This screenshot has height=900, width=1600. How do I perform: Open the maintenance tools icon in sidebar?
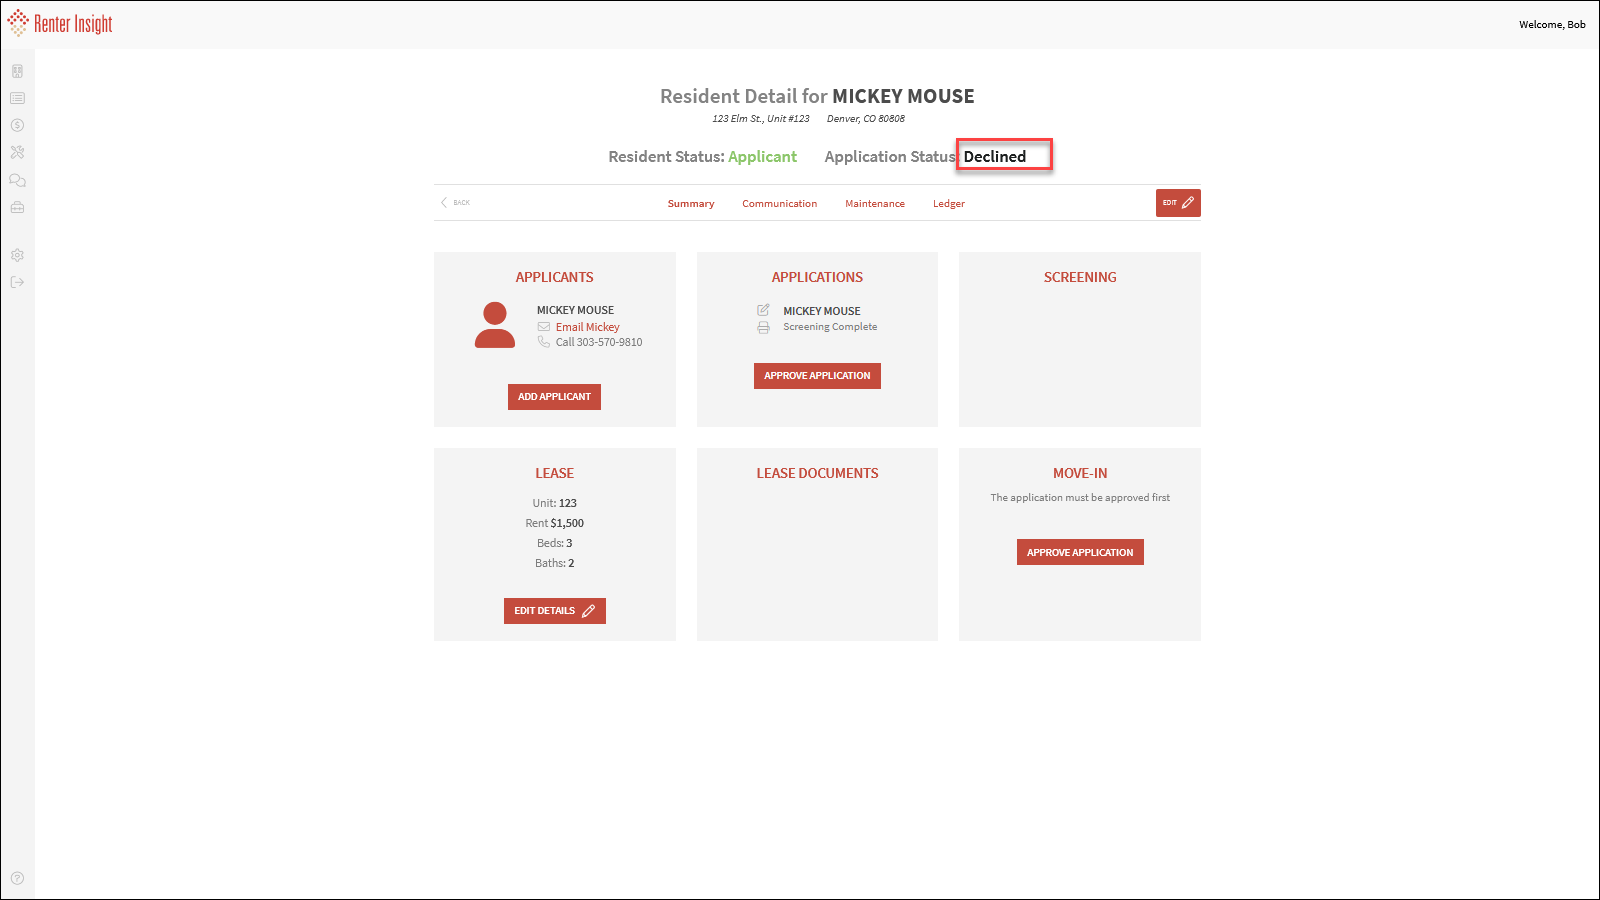[x=17, y=152]
